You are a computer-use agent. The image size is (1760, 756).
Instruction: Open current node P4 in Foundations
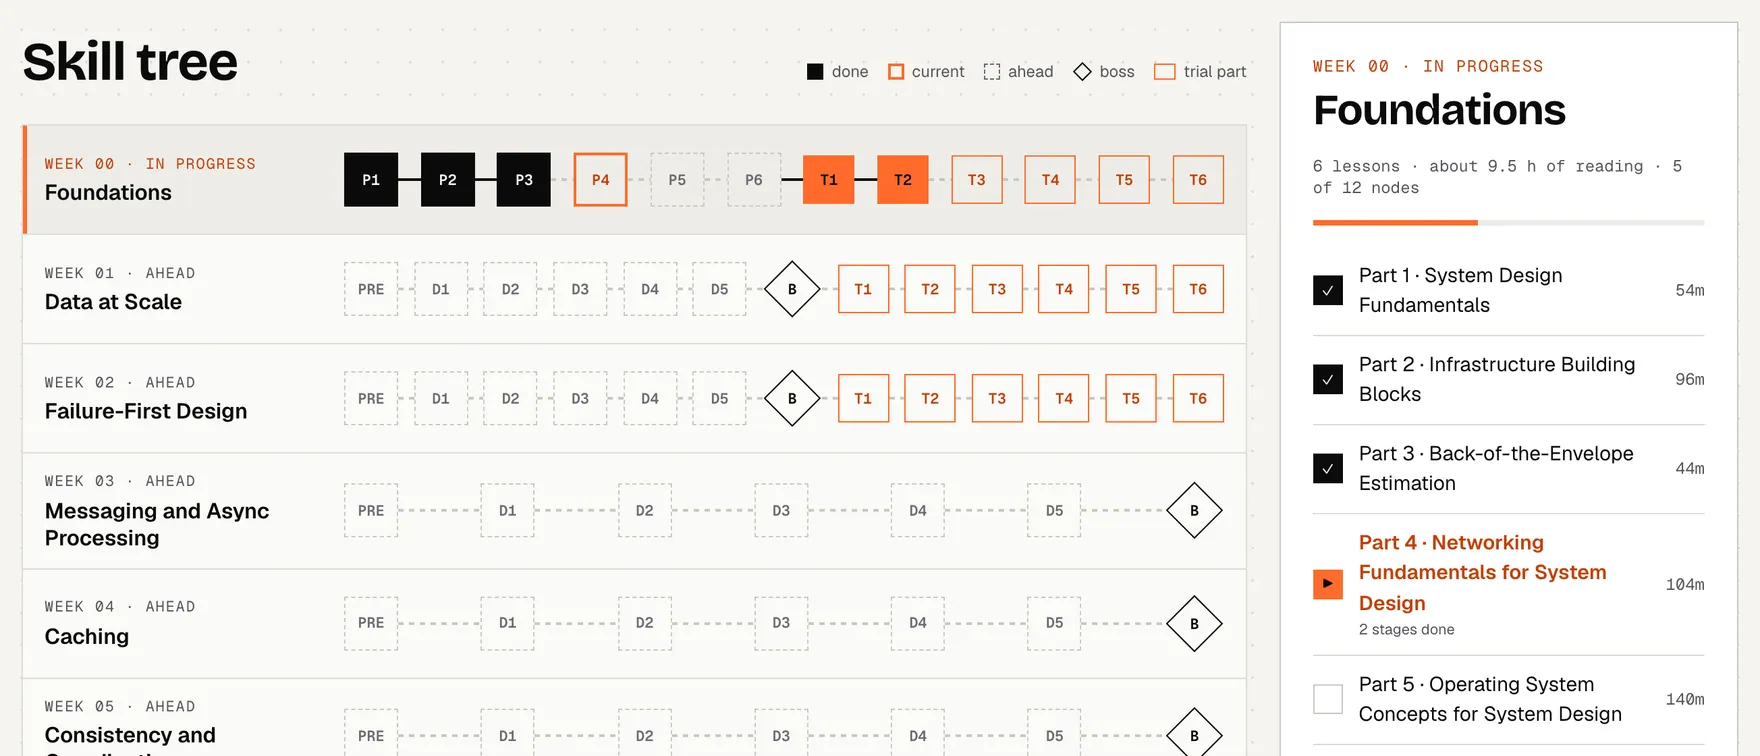[601, 180]
